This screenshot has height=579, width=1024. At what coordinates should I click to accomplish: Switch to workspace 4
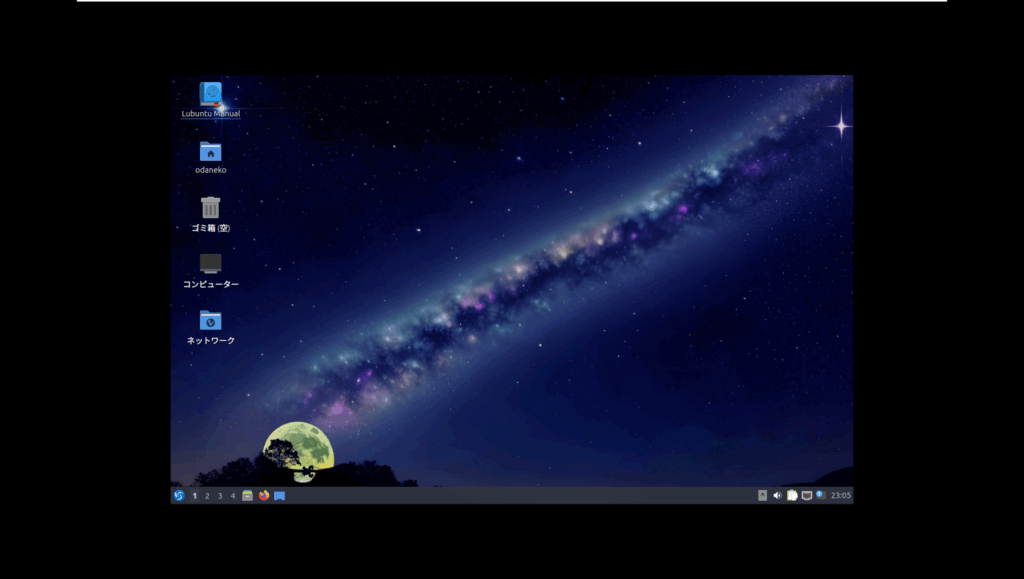(232, 496)
